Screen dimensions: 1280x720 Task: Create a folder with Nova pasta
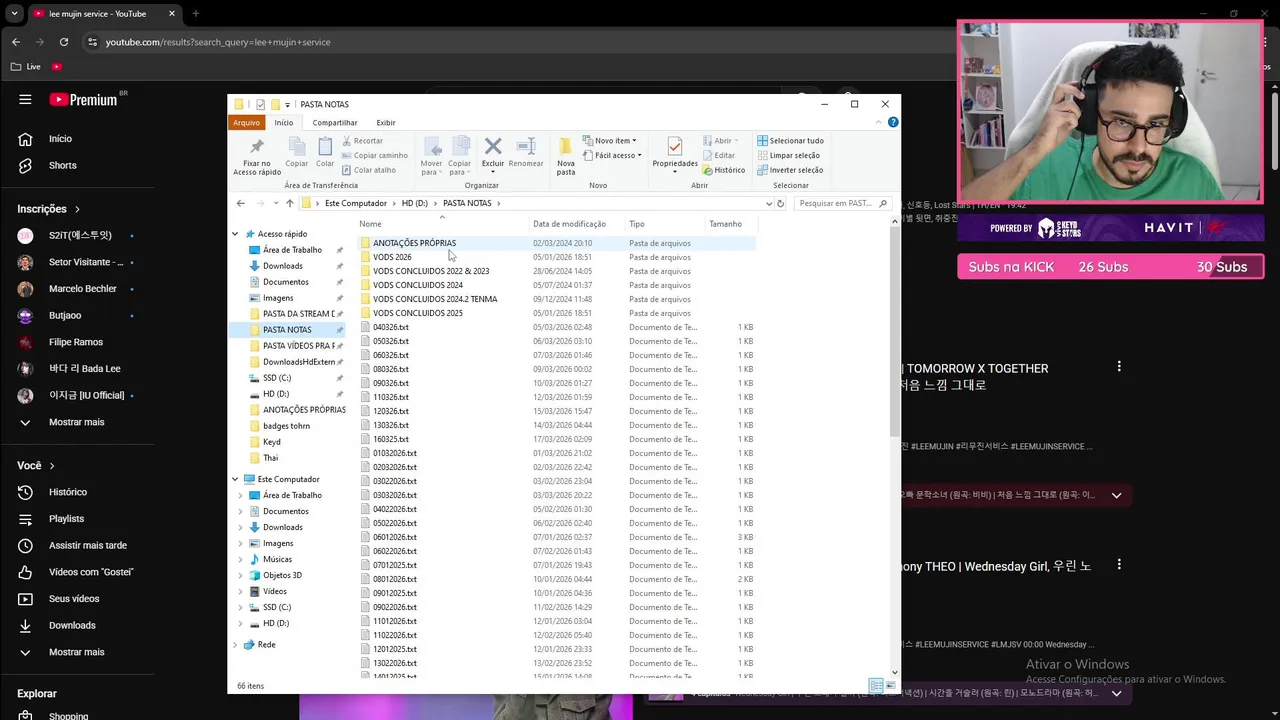pyautogui.click(x=566, y=155)
